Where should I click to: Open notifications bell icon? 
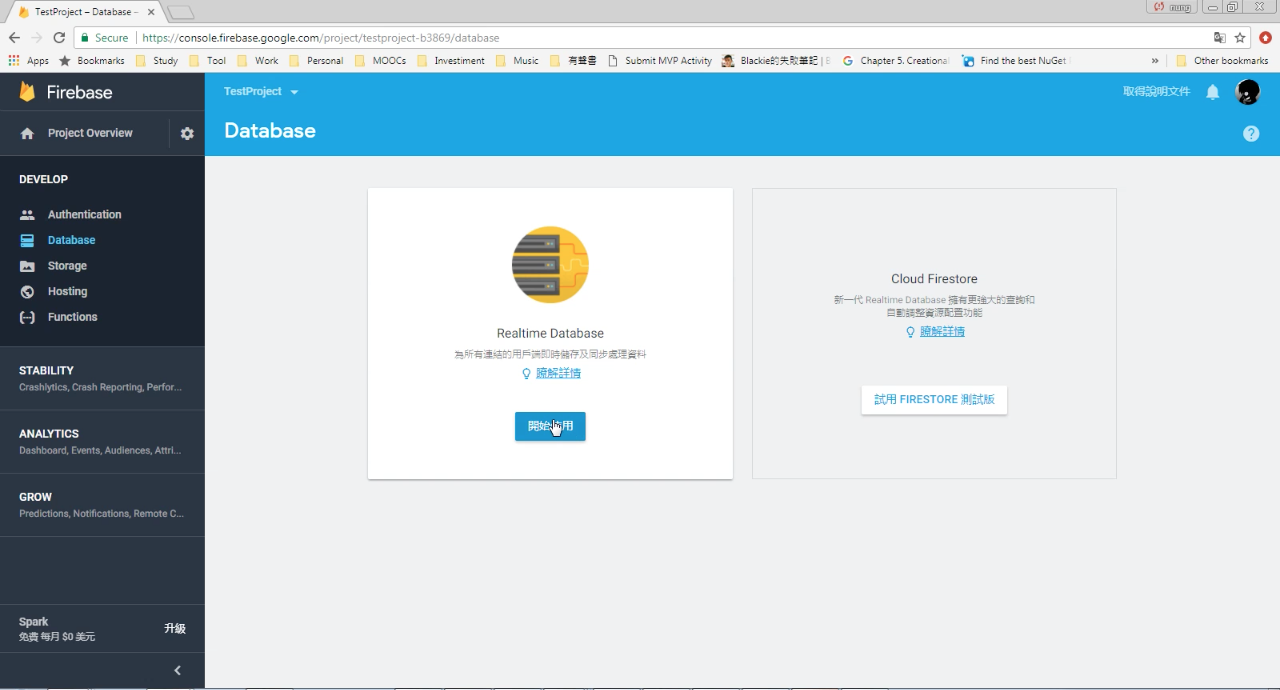pos(1213,92)
